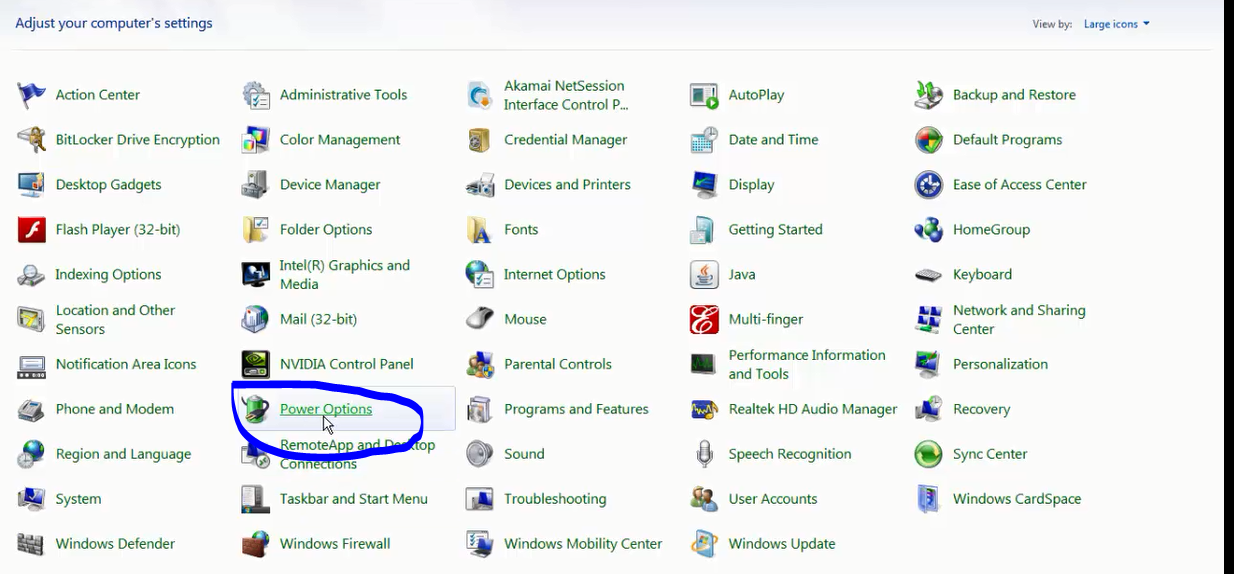Open the Power Options link
Screen dimensions: 1234x574
326,409
